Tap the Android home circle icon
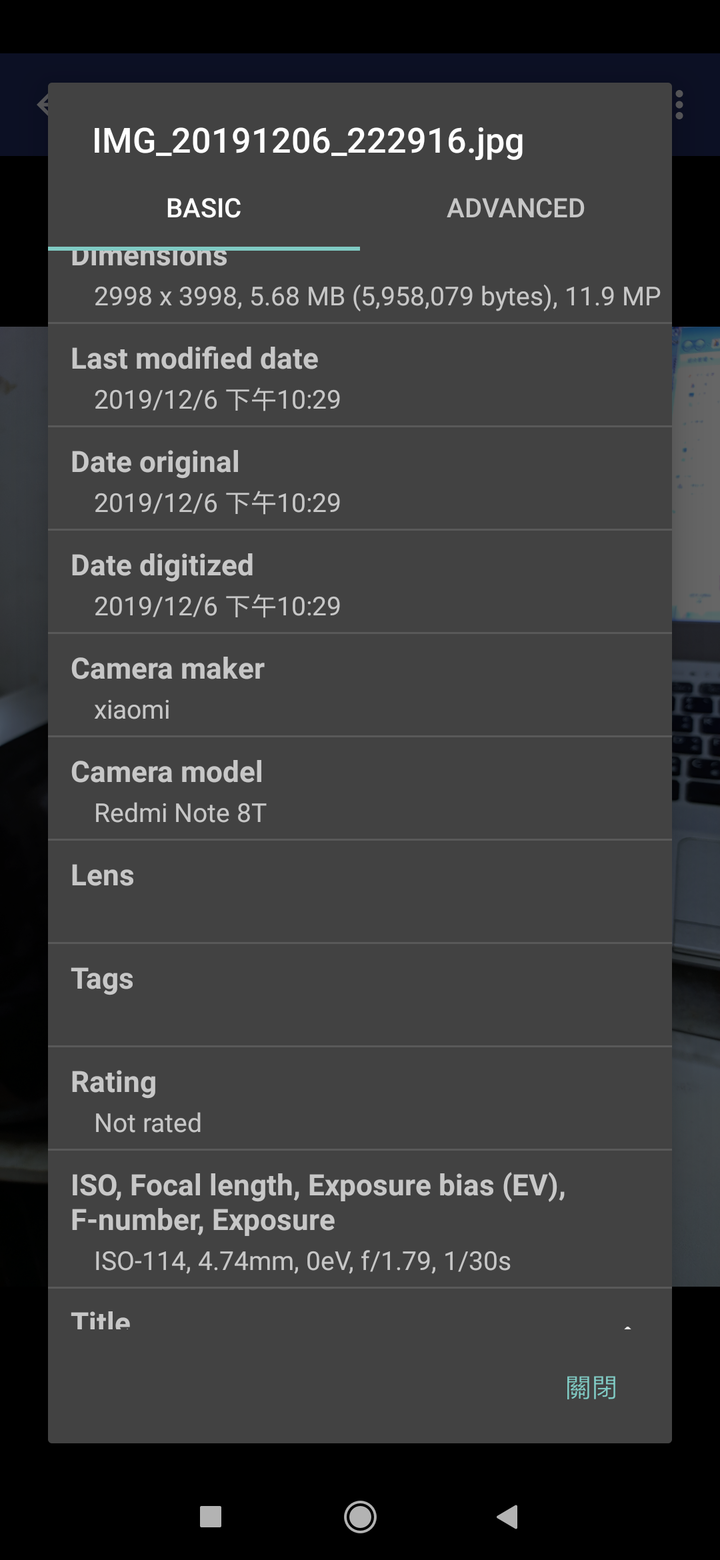The height and width of the screenshot is (1560, 720). pyautogui.click(x=360, y=1516)
